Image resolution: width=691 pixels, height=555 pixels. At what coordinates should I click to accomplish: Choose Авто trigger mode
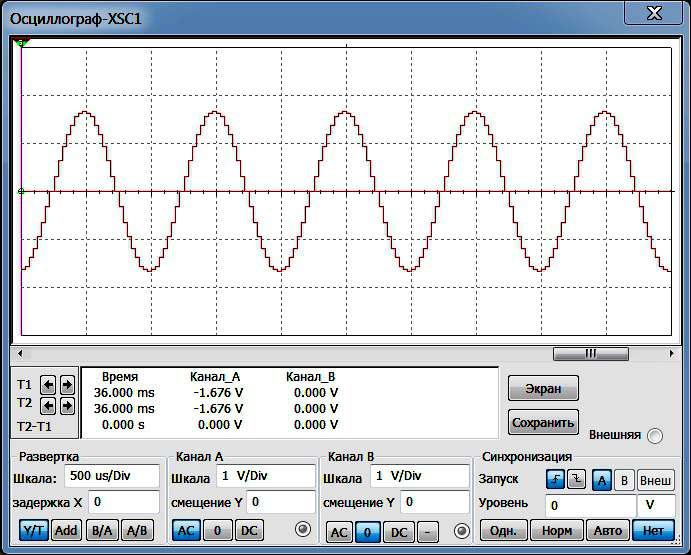608,530
